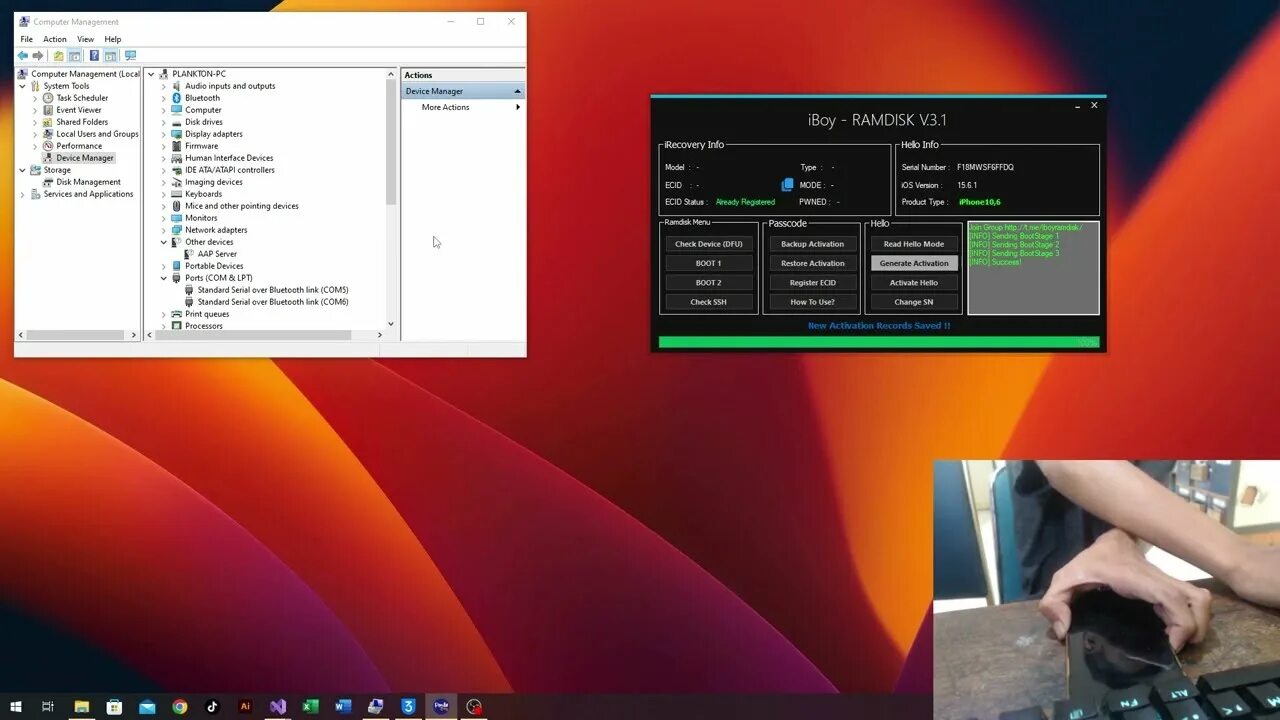The width and height of the screenshot is (1280, 720).
Task: Collapse the Storage tree node
Action: [22, 170]
